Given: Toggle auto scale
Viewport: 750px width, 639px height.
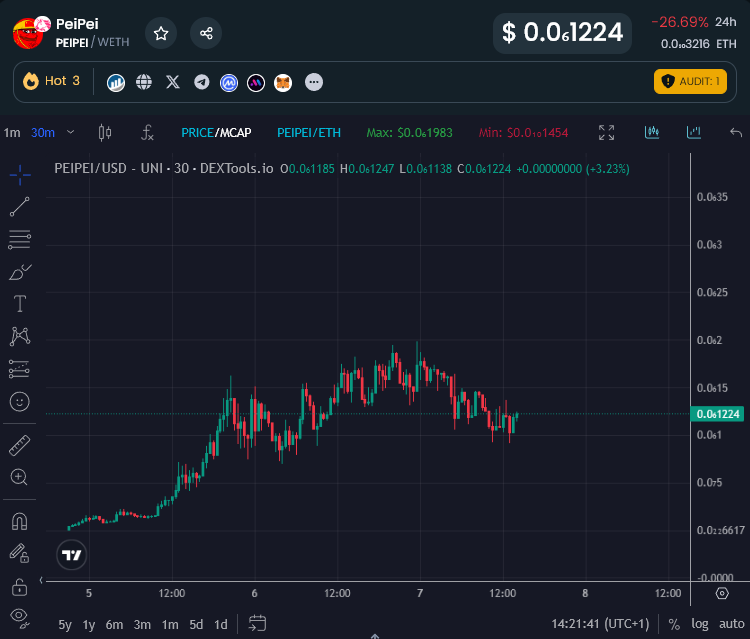Looking at the screenshot, I should point(732,624).
